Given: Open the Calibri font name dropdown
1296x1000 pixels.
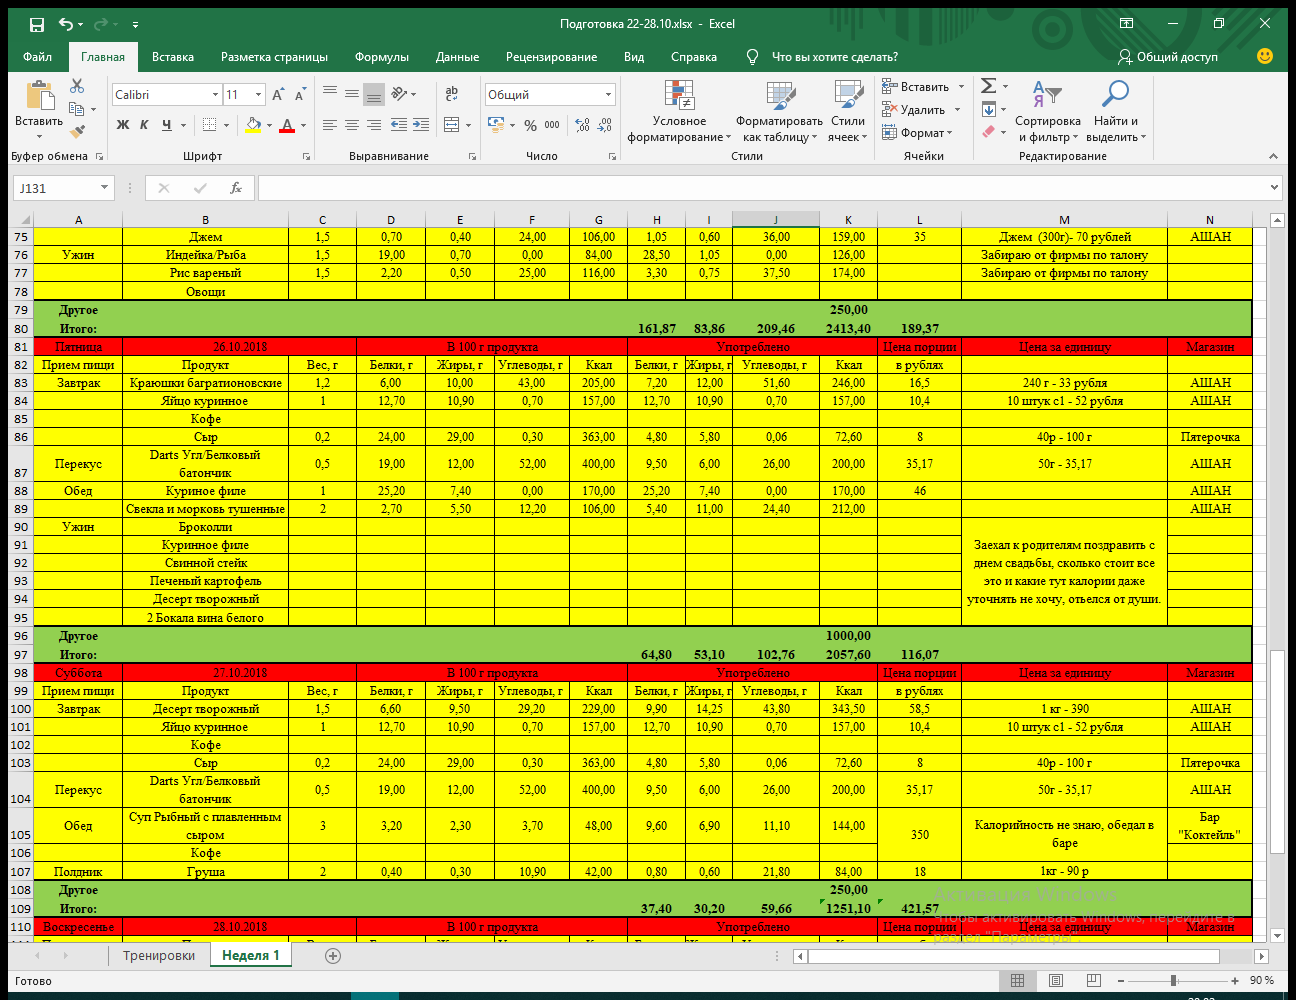Looking at the screenshot, I should pyautogui.click(x=215, y=95).
